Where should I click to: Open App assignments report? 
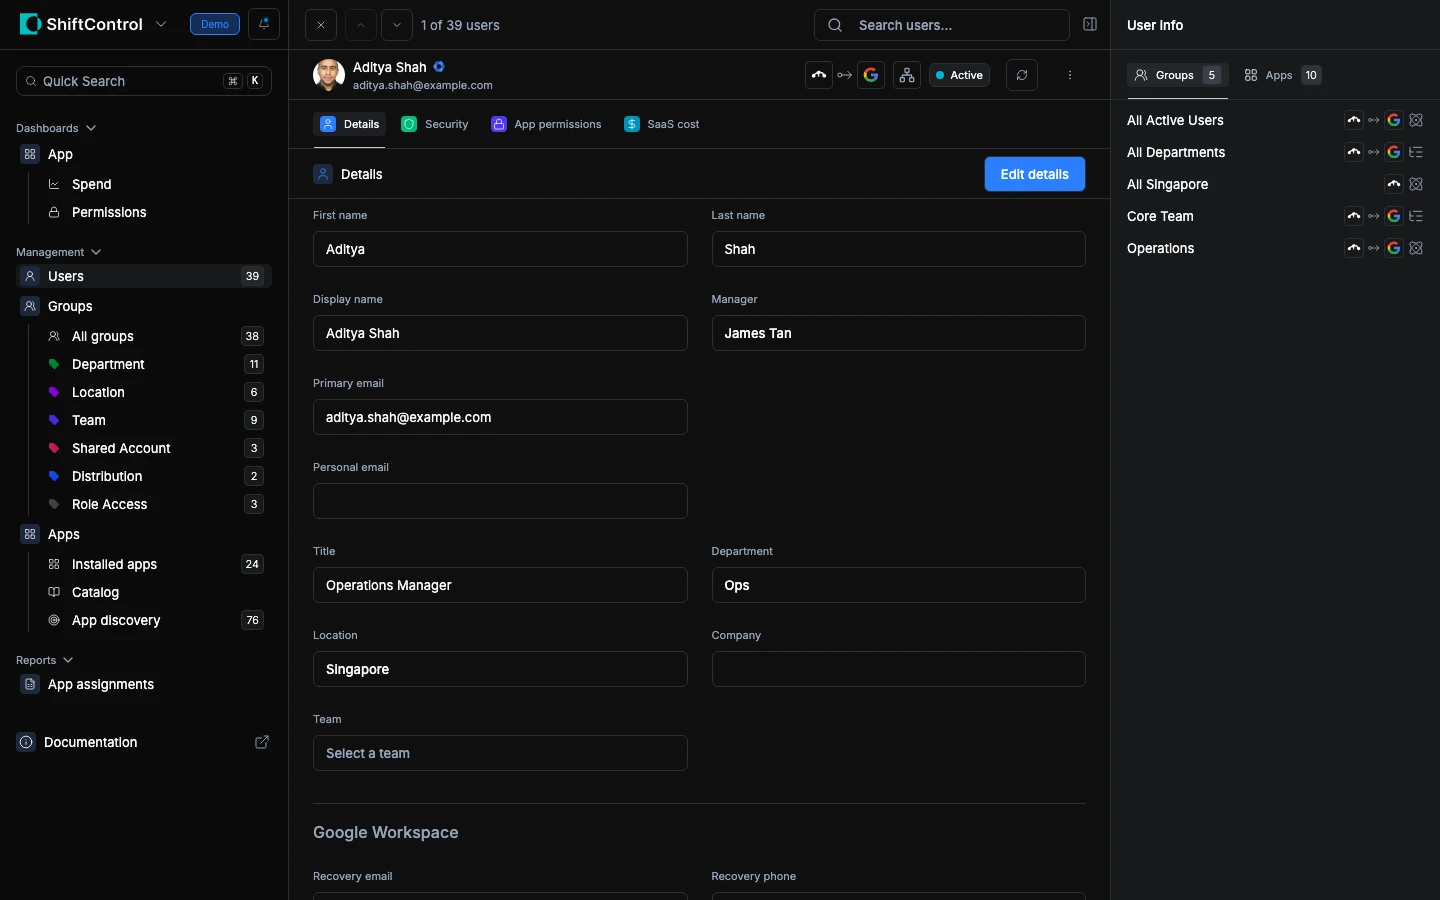click(100, 684)
